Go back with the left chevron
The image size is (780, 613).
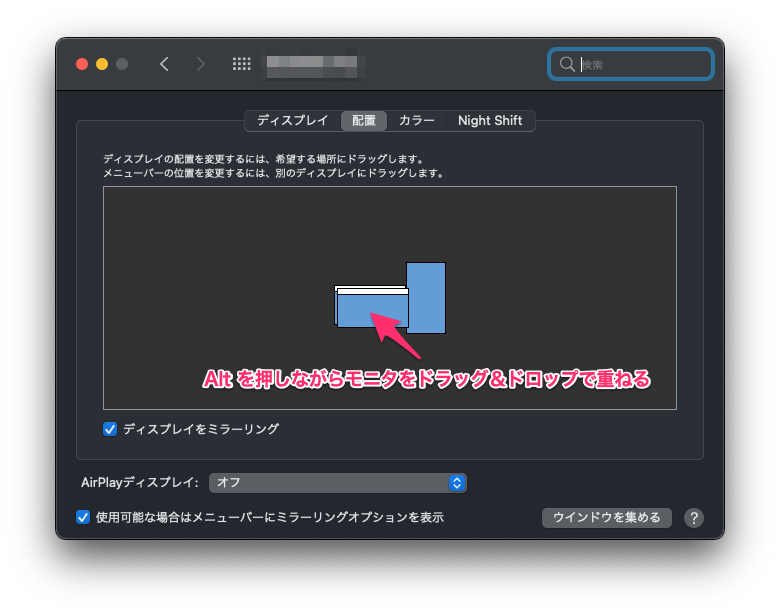click(x=164, y=64)
